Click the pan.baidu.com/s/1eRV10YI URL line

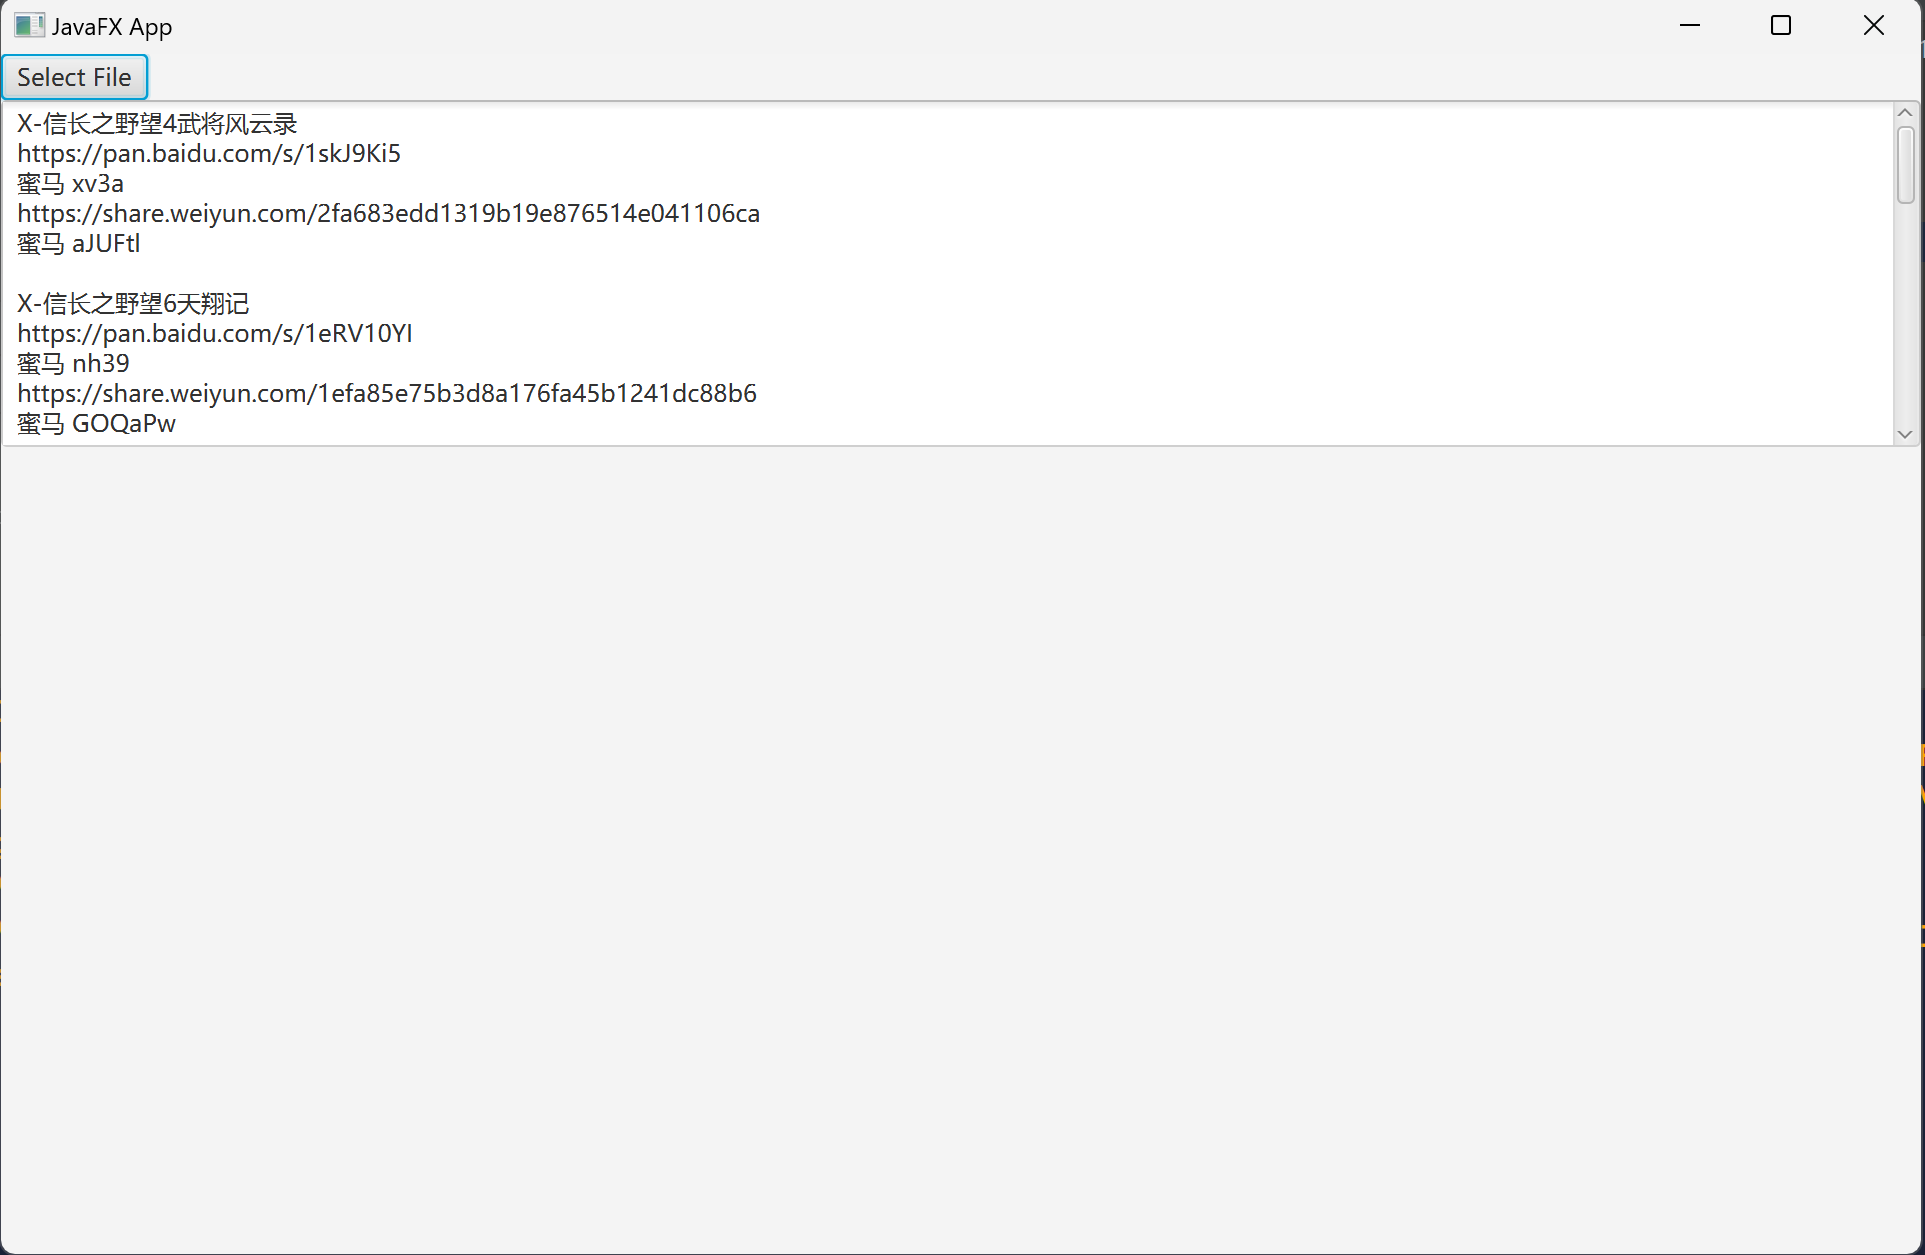[x=215, y=334]
